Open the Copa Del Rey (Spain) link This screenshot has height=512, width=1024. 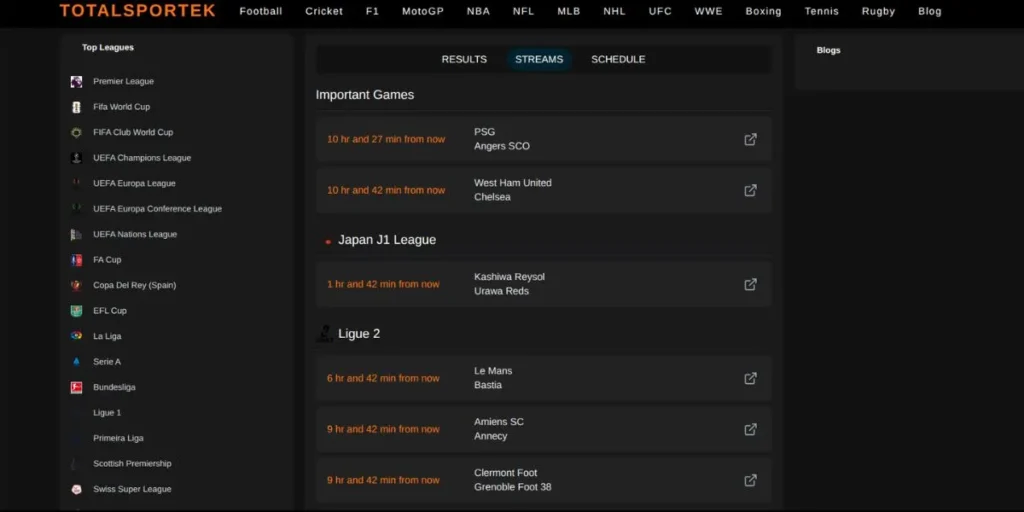tap(135, 285)
